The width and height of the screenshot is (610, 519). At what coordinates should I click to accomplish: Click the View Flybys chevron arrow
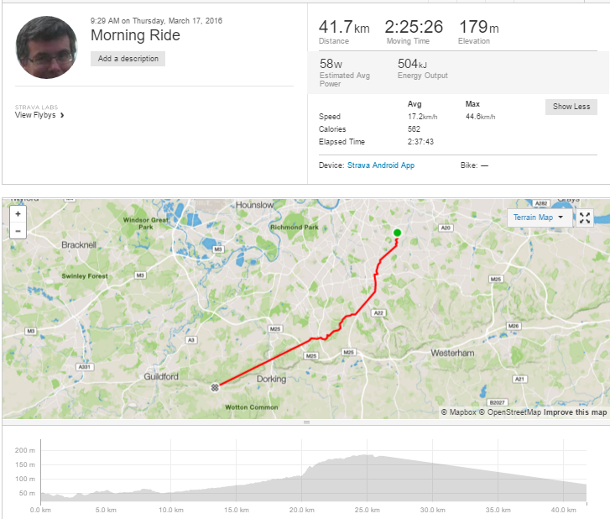point(62,115)
